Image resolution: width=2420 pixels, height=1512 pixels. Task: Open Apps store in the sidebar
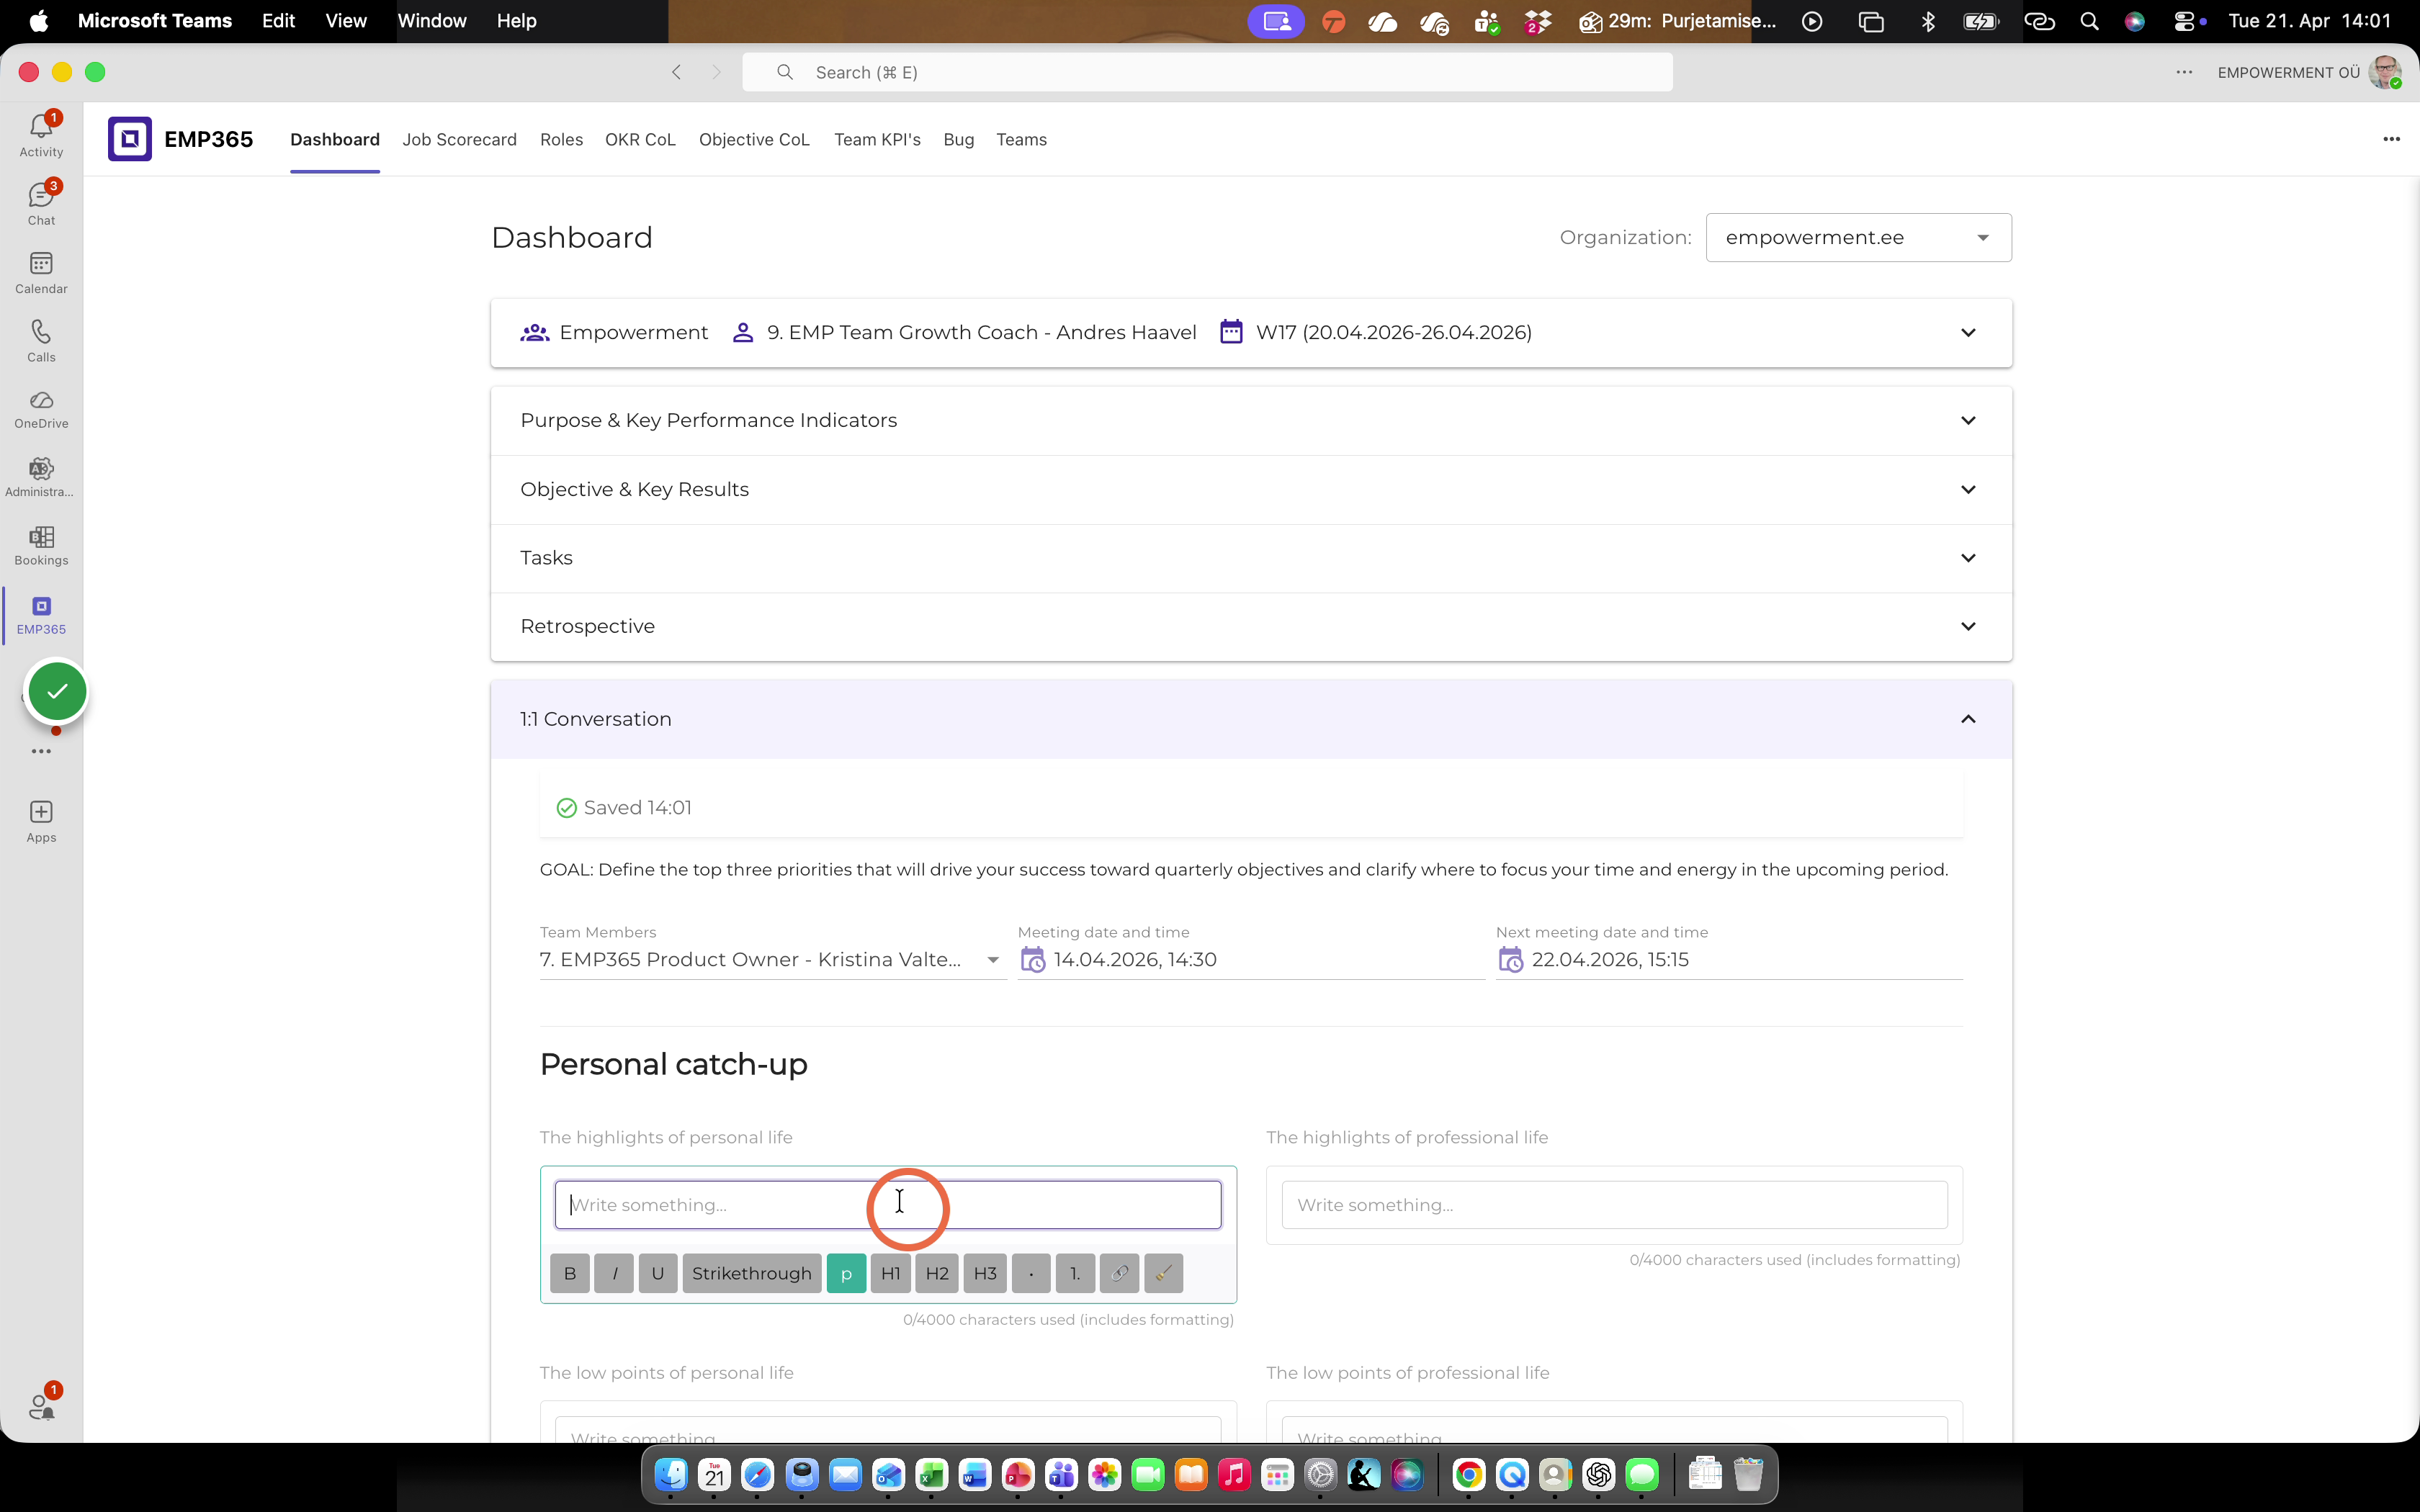coord(41,821)
